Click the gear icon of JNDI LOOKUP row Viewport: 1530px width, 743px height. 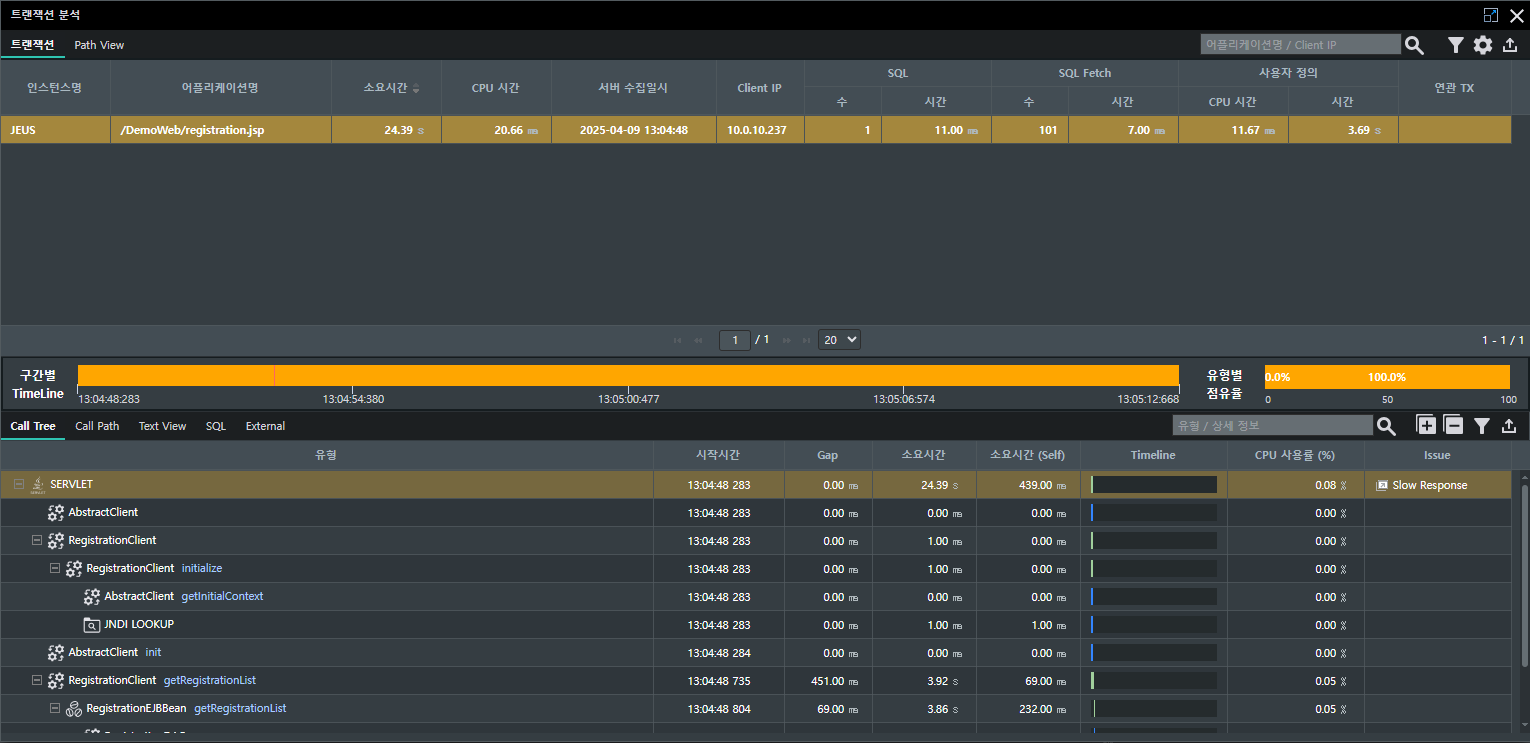pyautogui.click(x=91, y=625)
